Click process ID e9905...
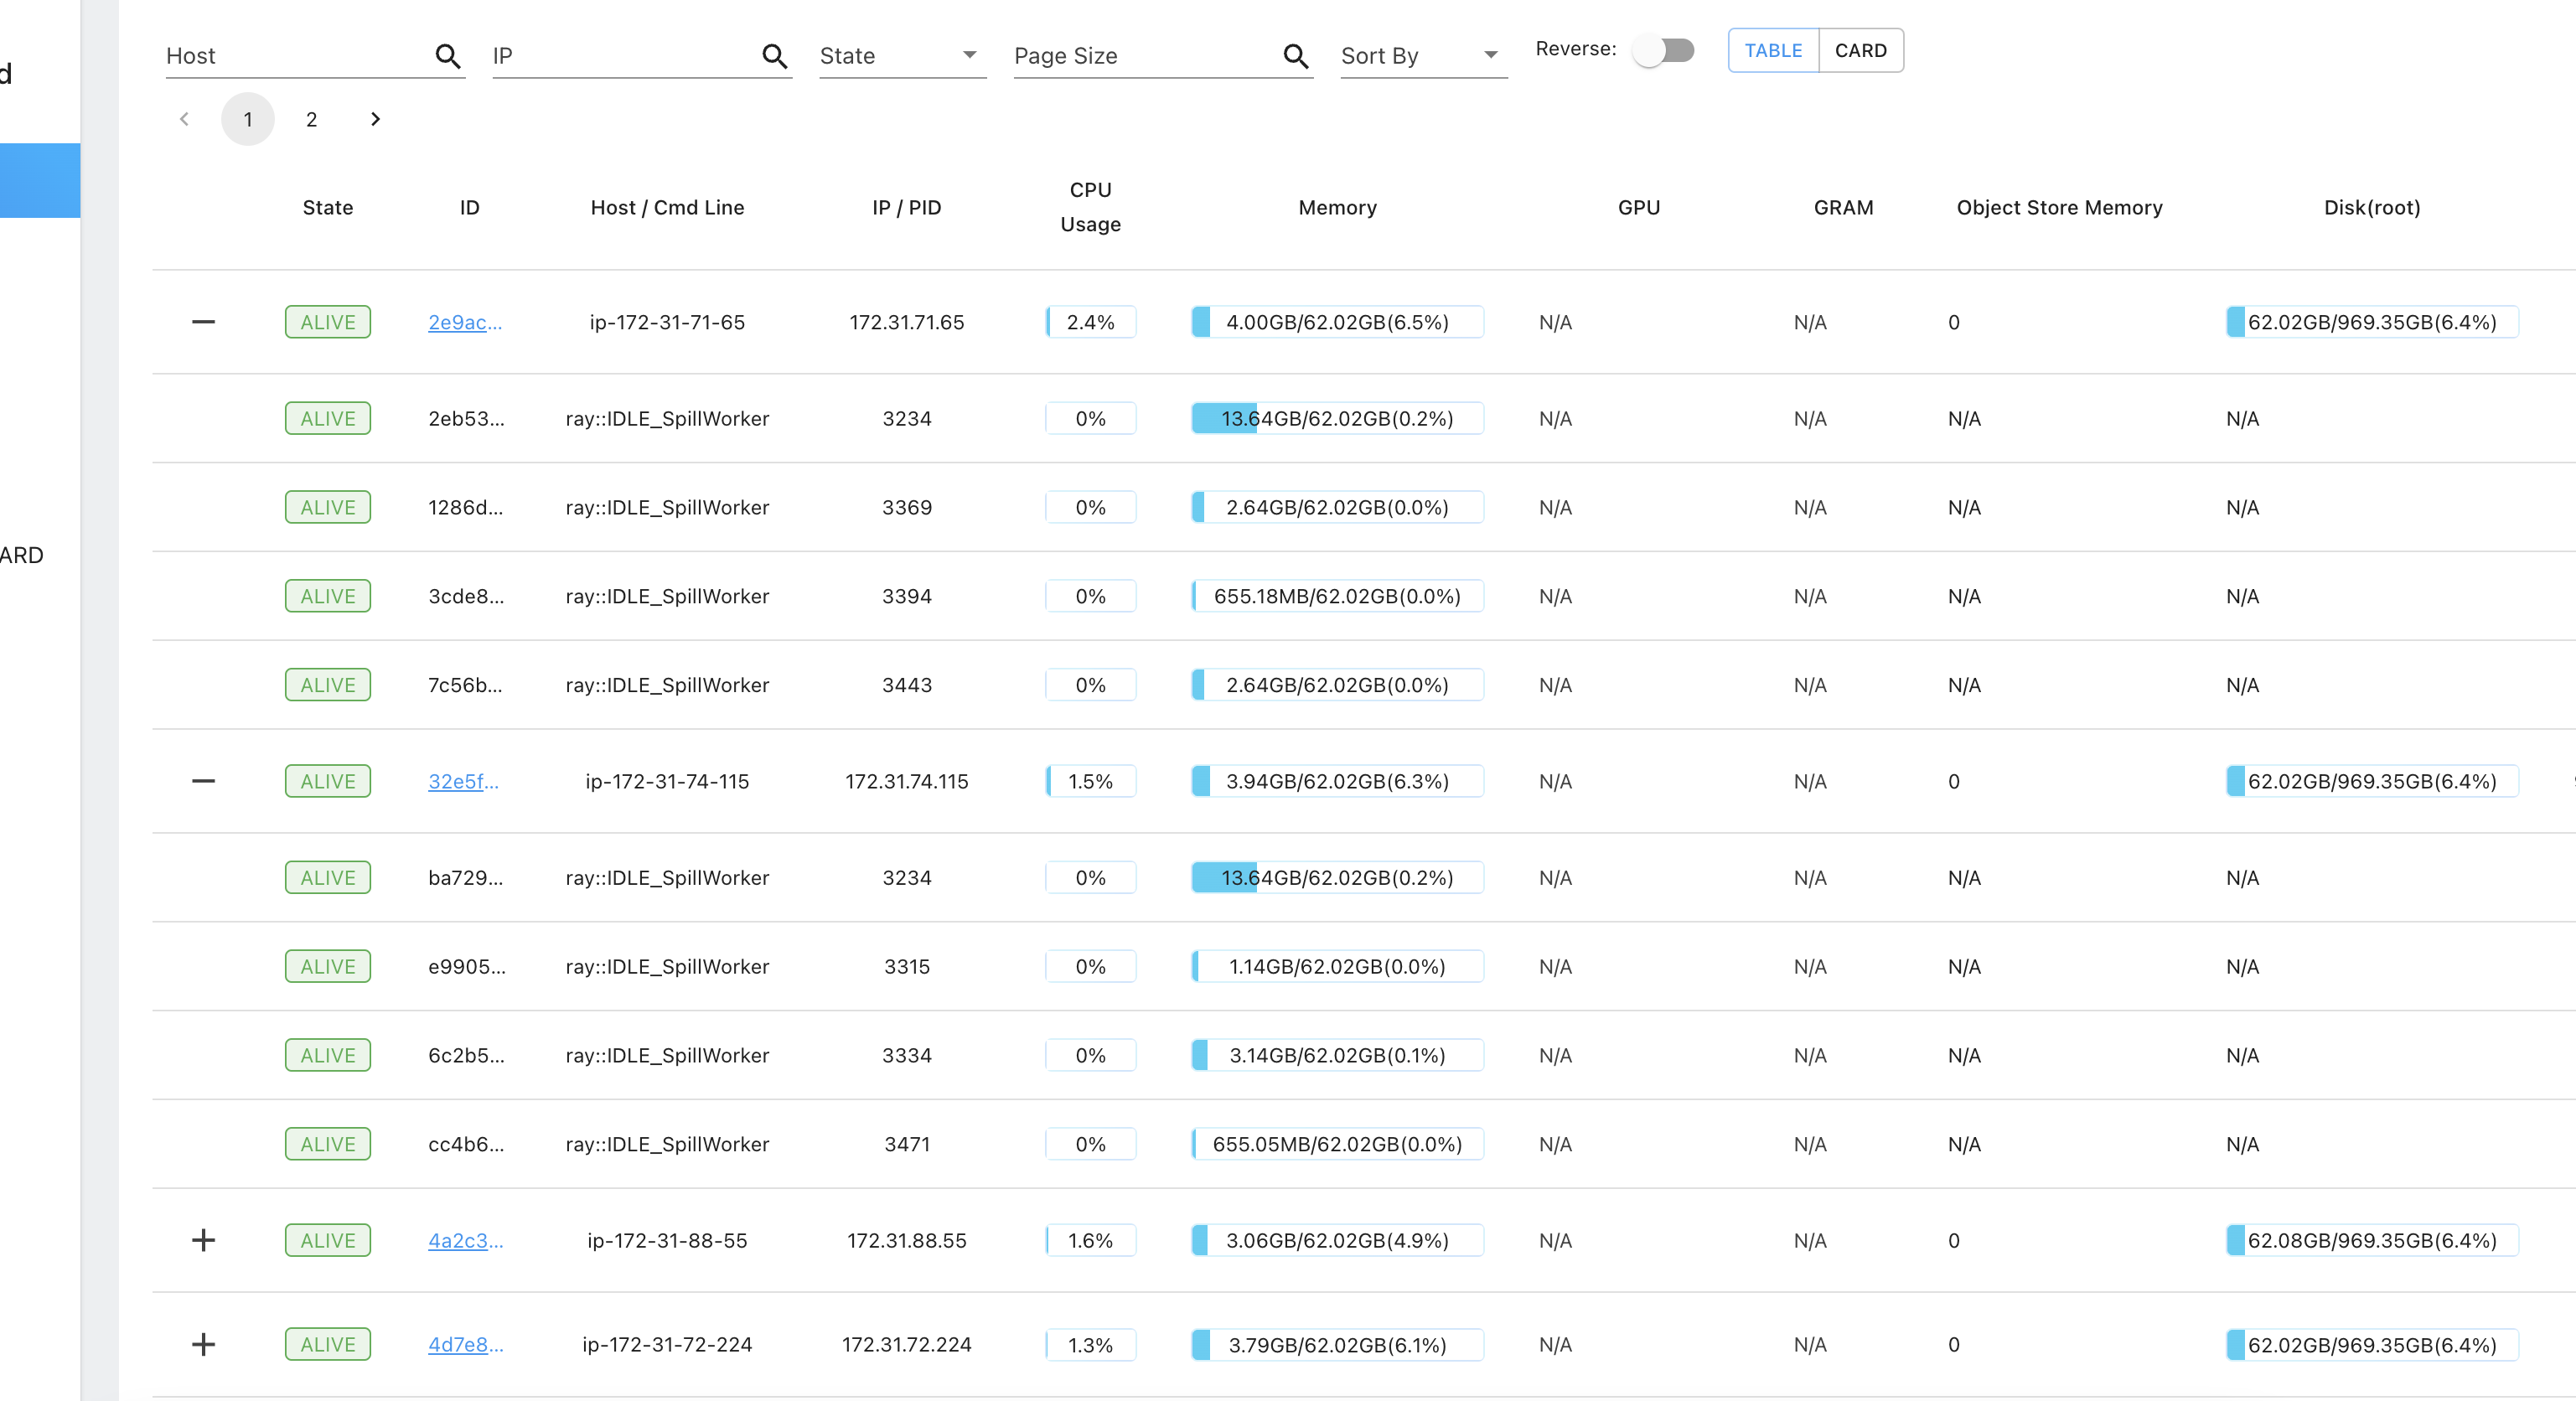This screenshot has width=2576, height=1401. click(x=467, y=966)
